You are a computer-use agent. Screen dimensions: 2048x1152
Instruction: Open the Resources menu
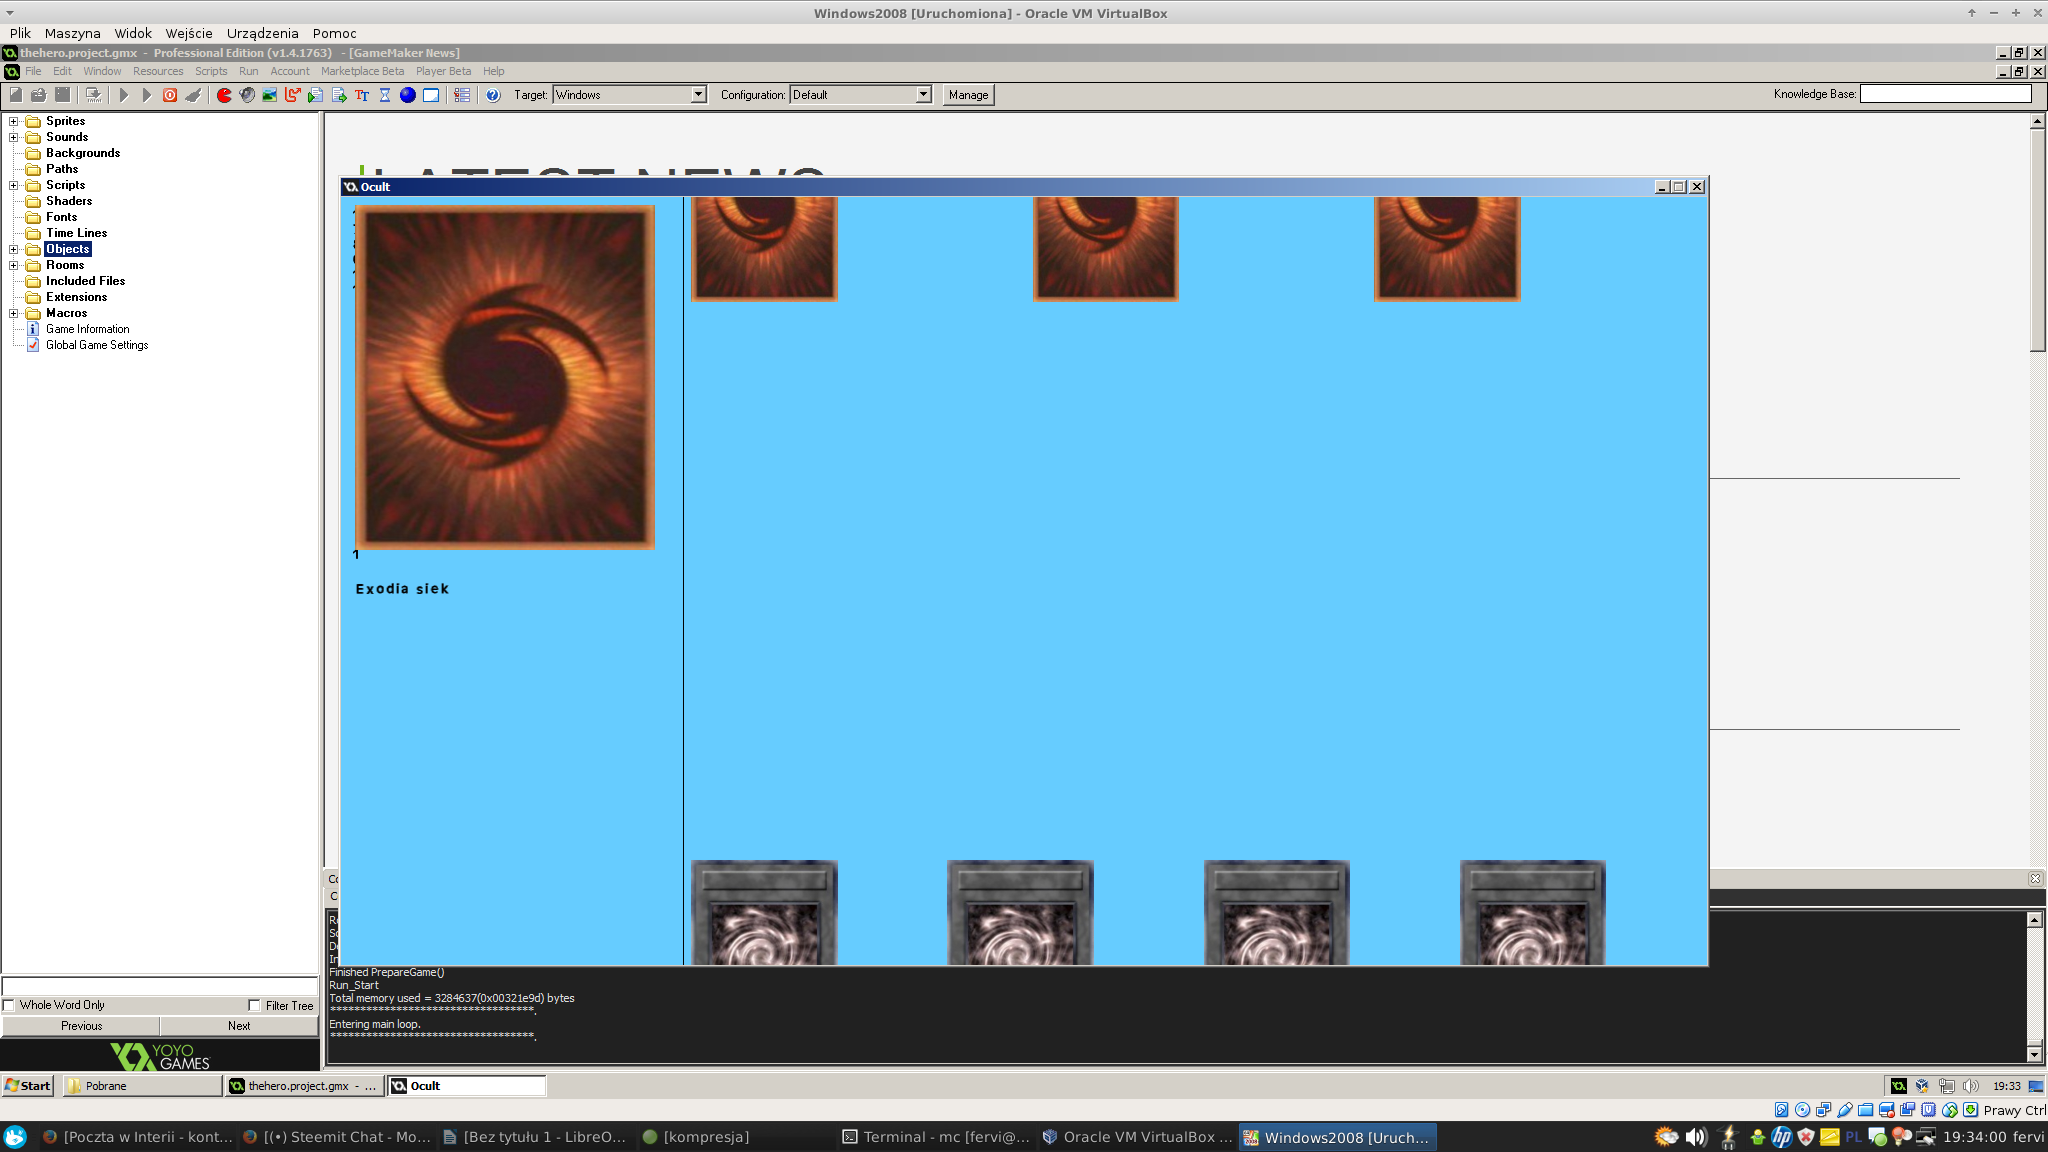(157, 71)
